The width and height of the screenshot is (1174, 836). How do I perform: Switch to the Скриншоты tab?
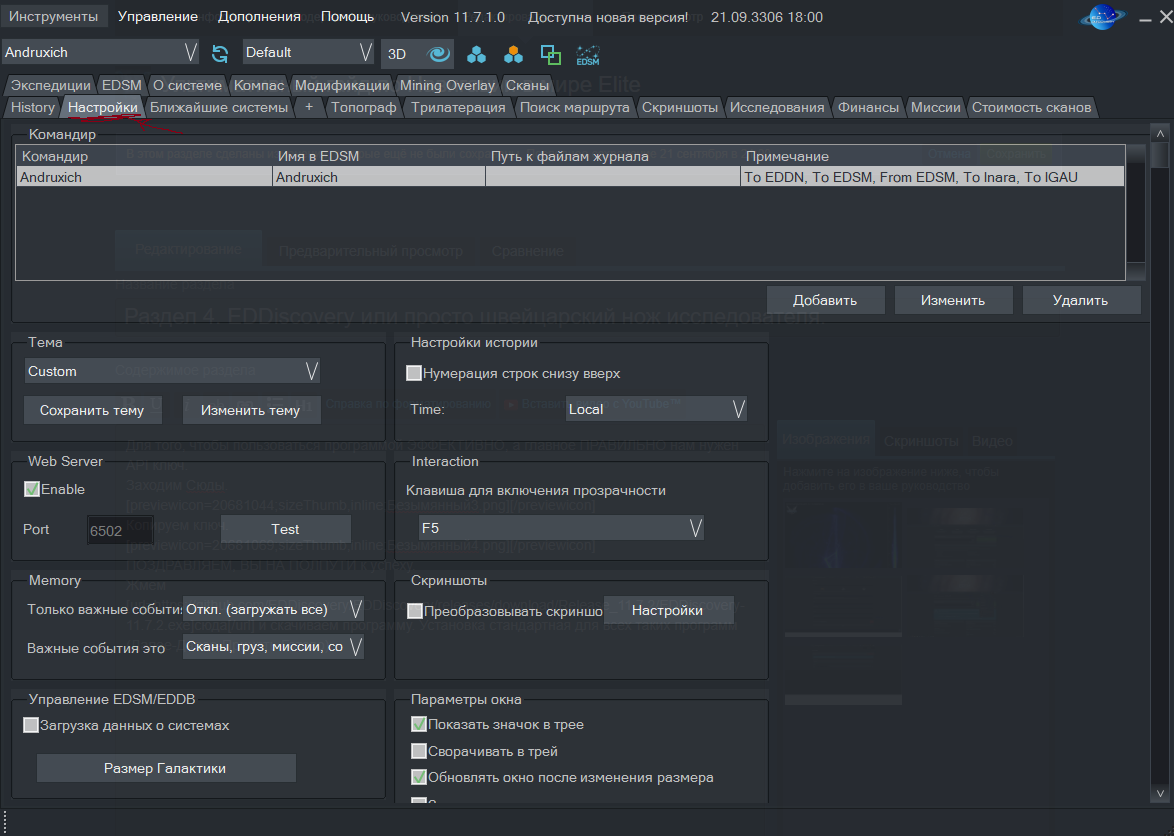pos(680,107)
